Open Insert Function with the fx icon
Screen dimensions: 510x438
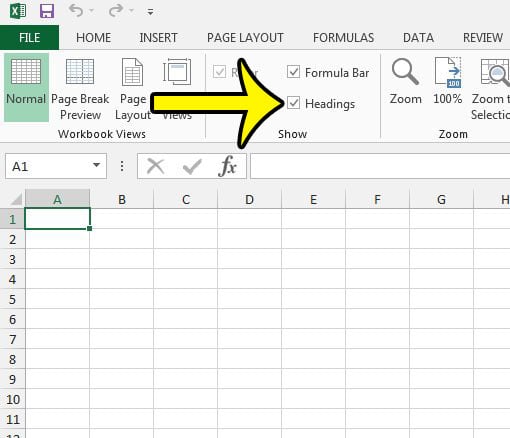[x=228, y=166]
